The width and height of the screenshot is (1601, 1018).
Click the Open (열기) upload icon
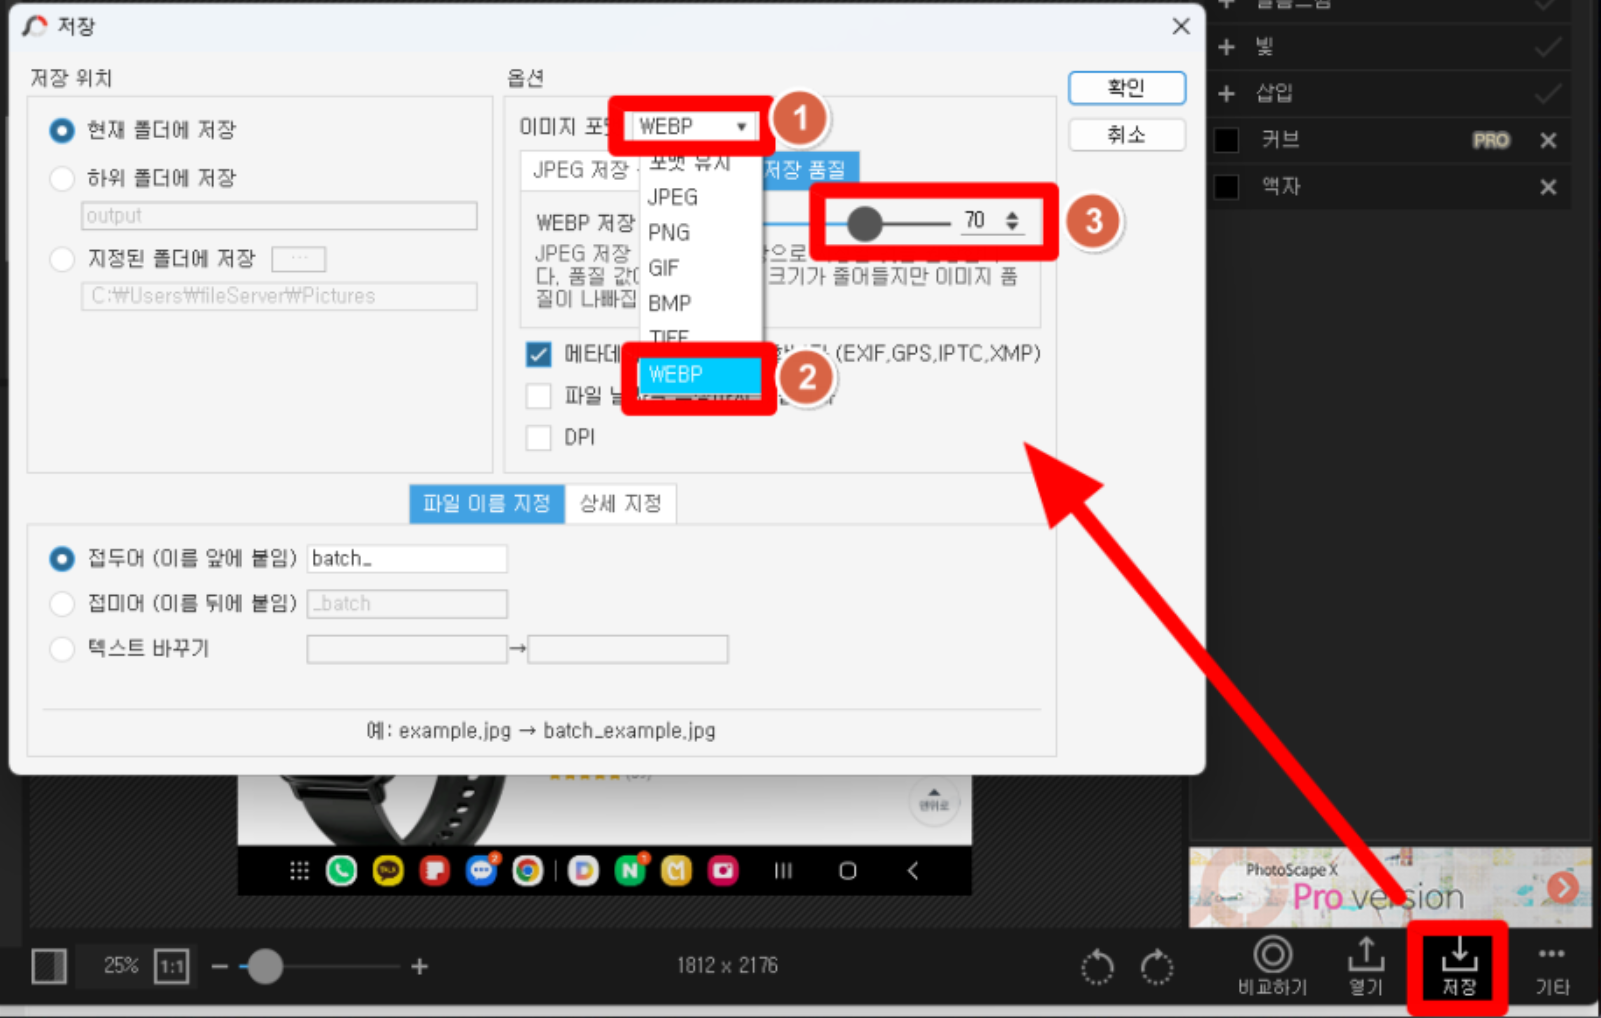tap(1365, 966)
